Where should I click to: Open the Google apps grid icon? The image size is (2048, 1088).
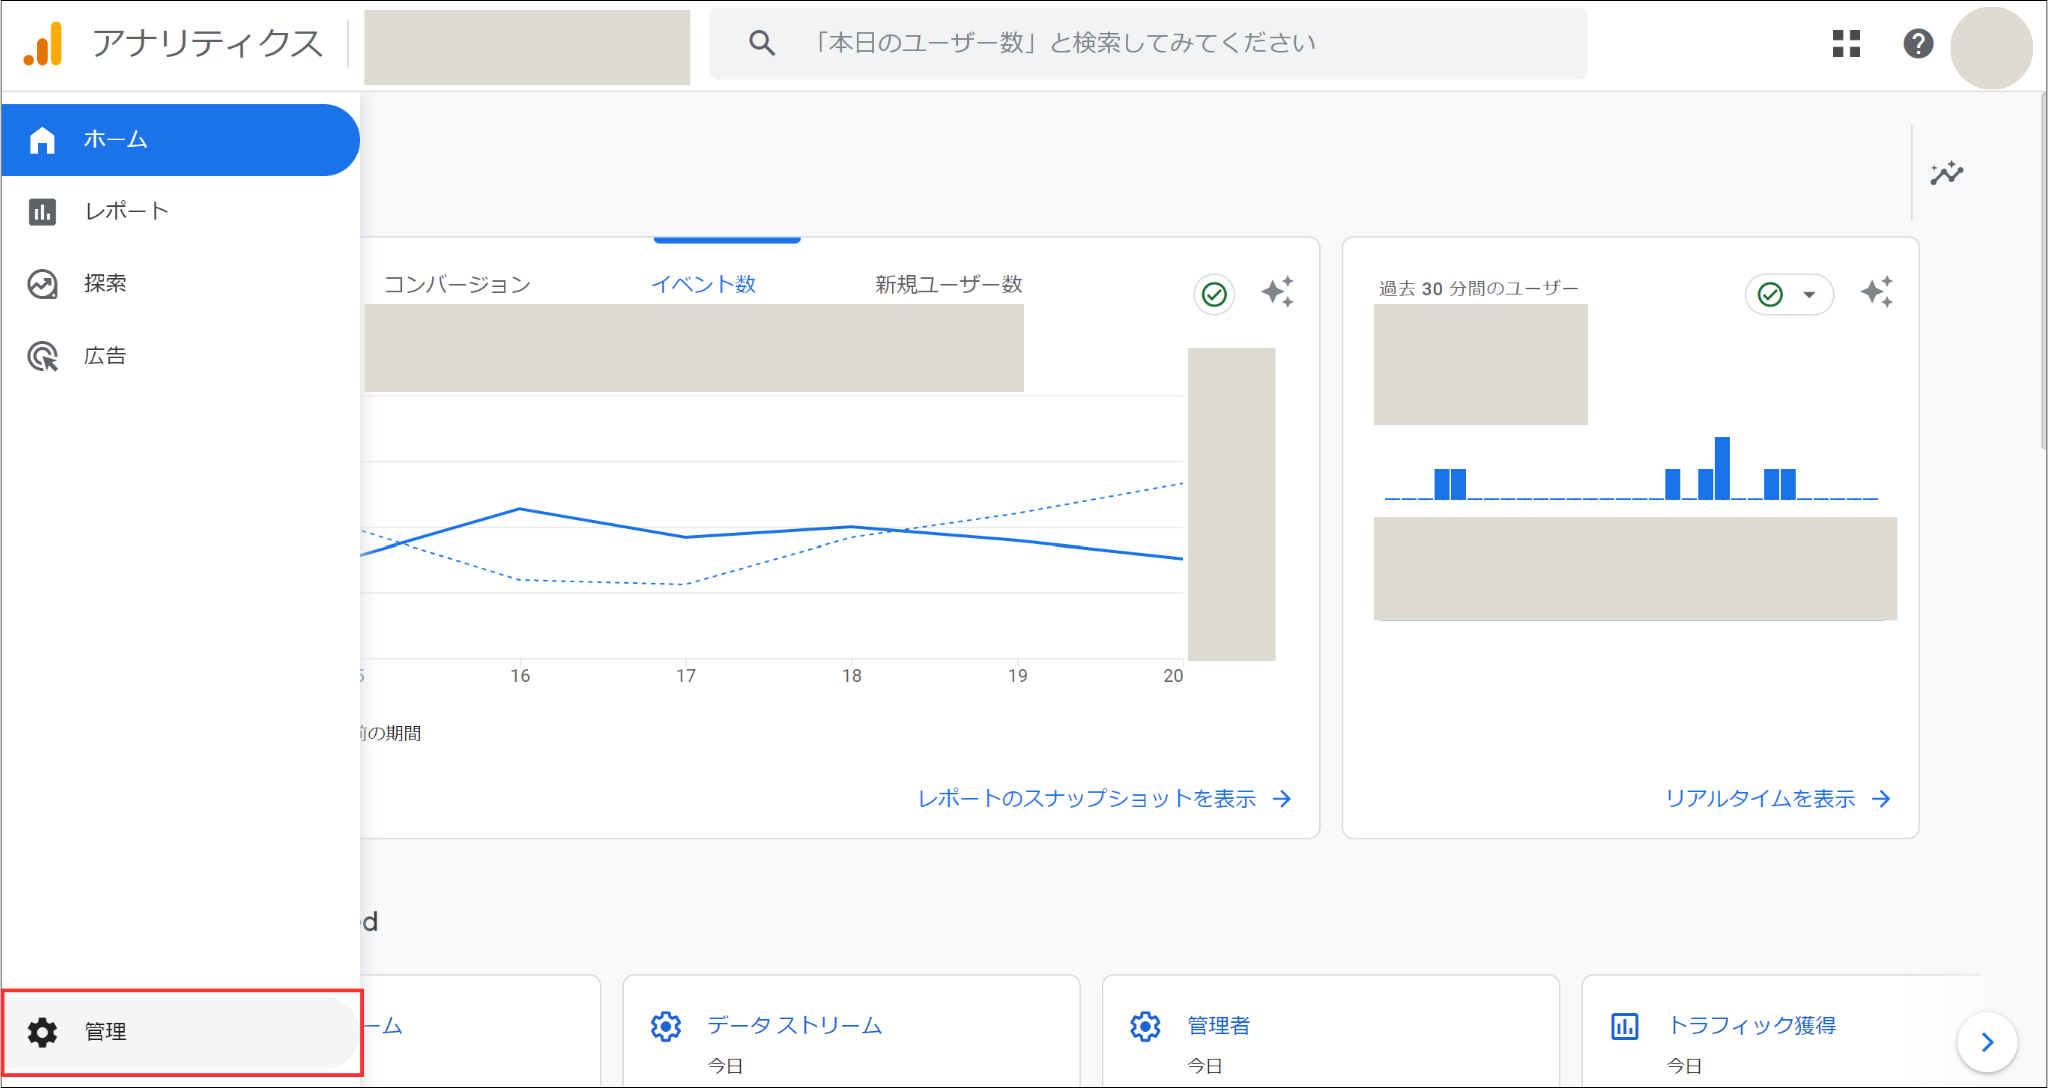[1846, 43]
